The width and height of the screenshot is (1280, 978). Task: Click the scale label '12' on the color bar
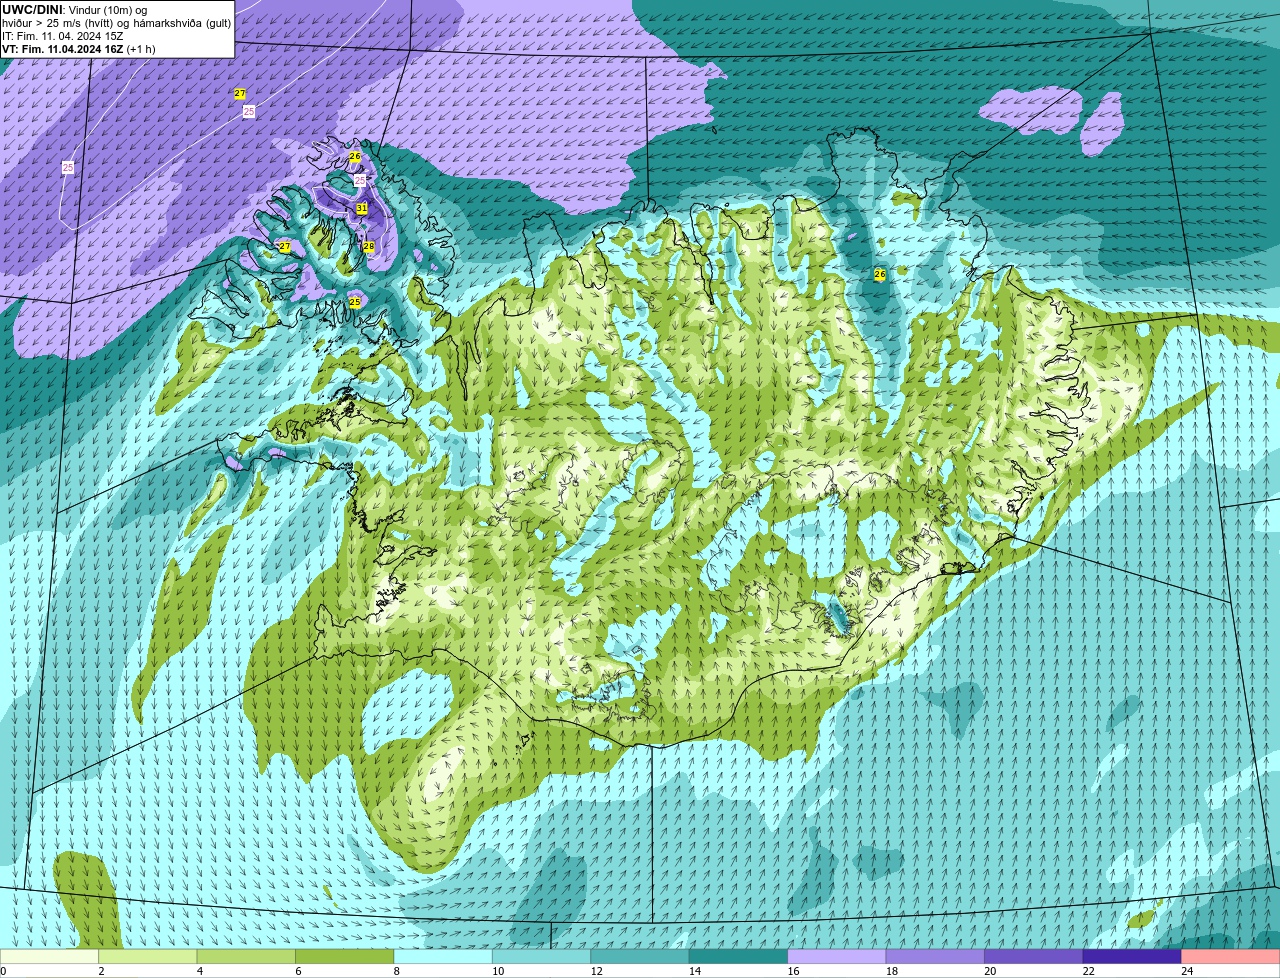[596, 971]
